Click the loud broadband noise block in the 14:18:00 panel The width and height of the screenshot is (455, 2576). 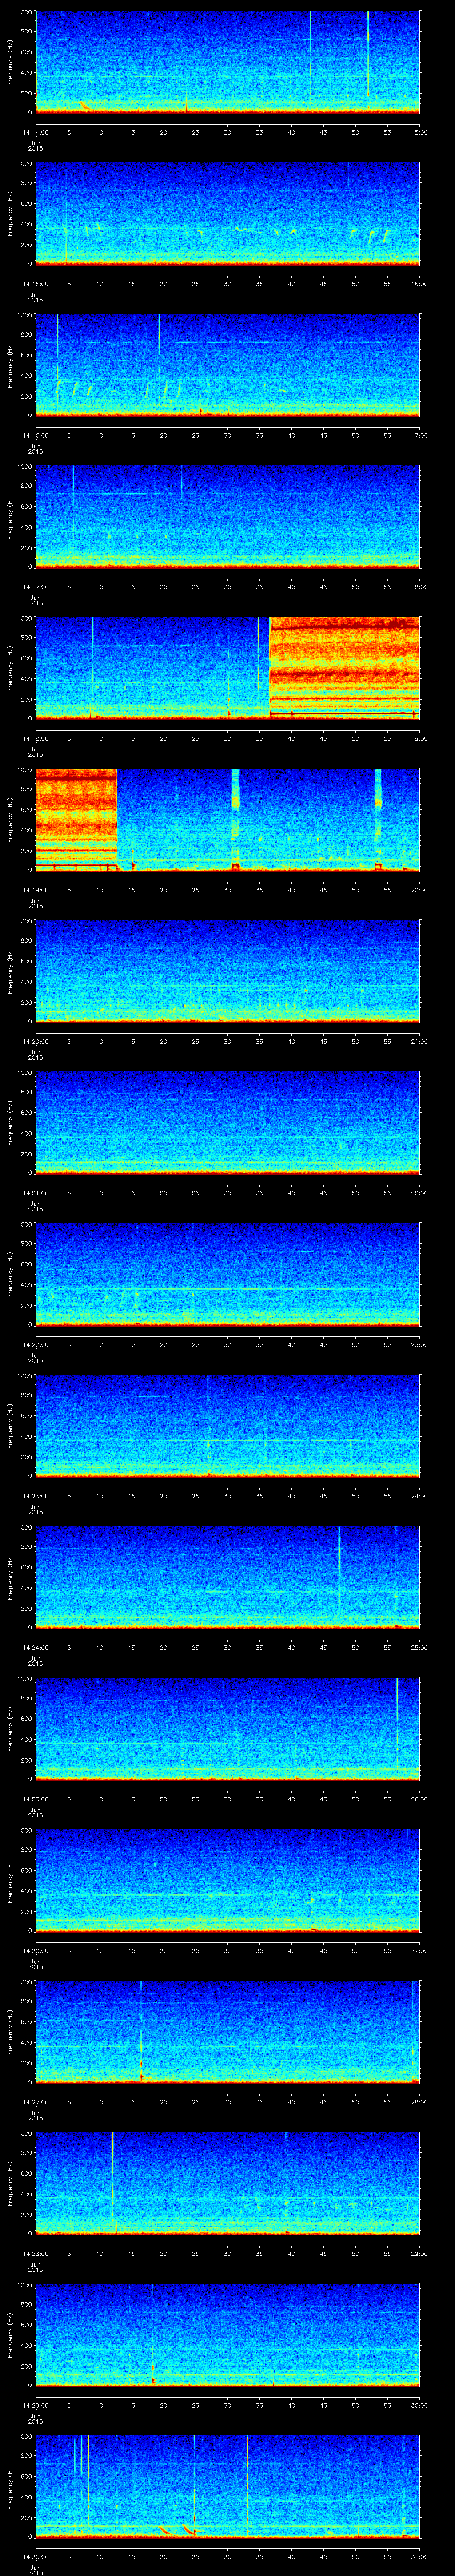[345, 668]
